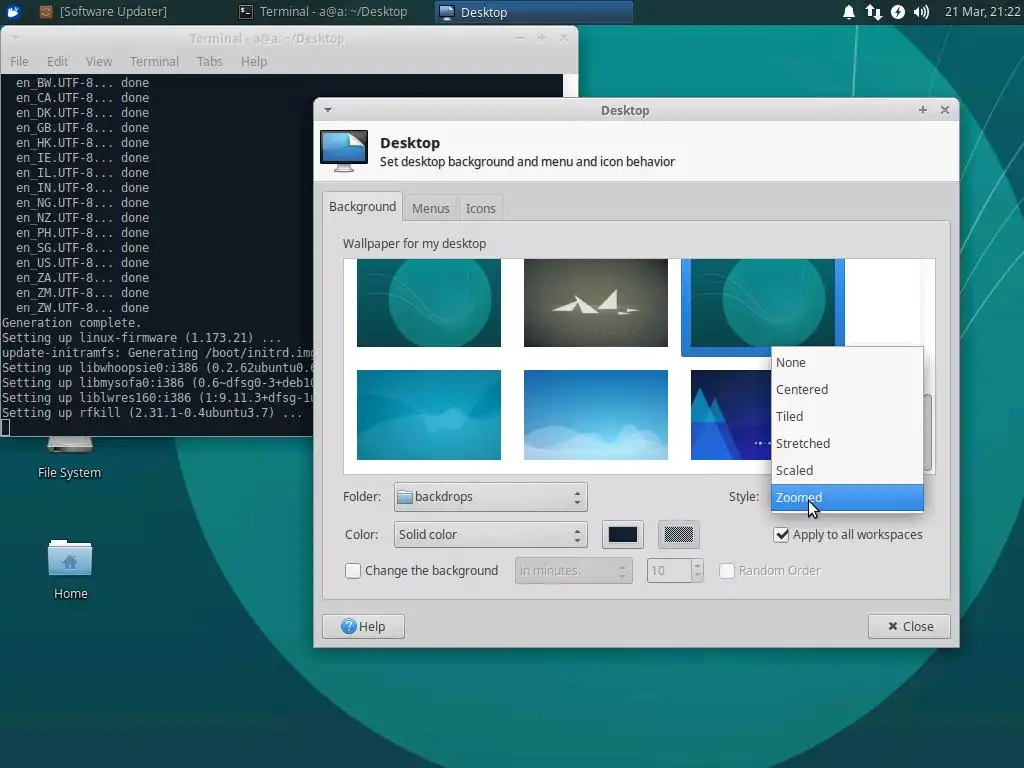Click the notification bell icon in the panel
The width and height of the screenshot is (1024, 768).
pos(848,12)
